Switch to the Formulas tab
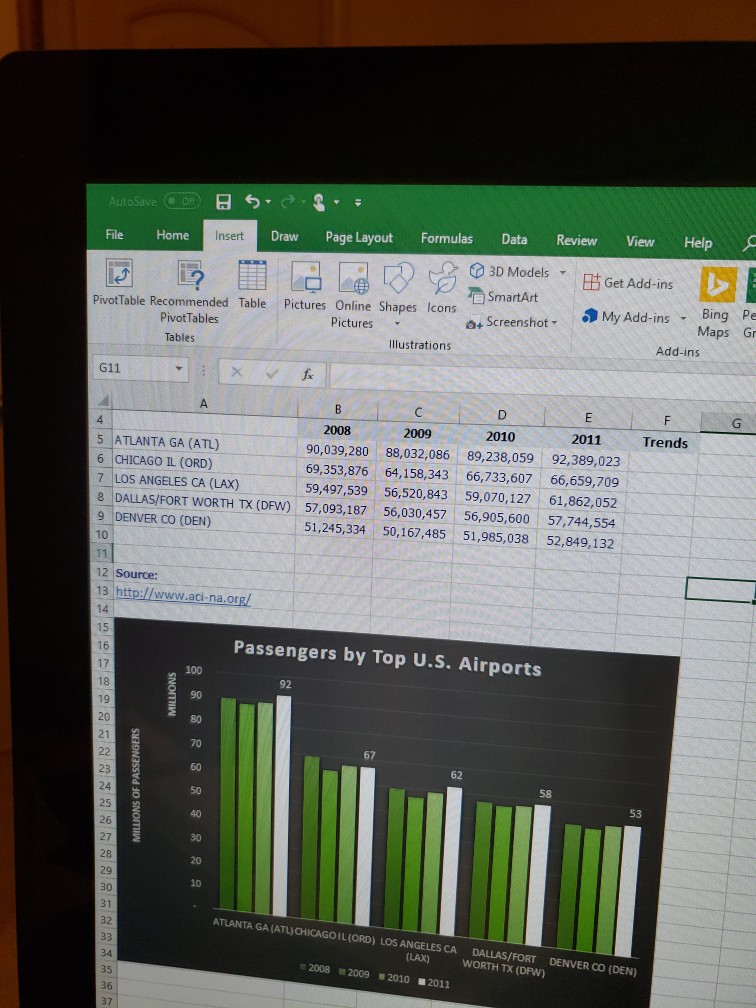756x1008 pixels. pyautogui.click(x=447, y=238)
